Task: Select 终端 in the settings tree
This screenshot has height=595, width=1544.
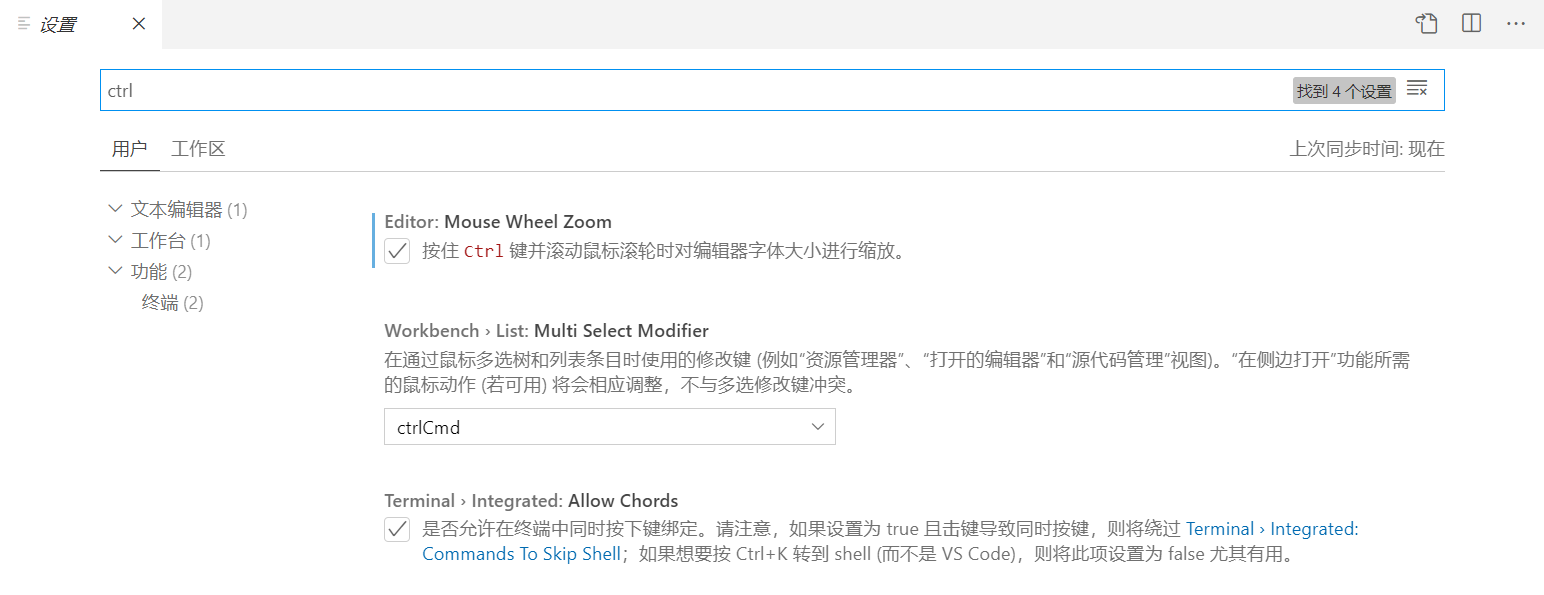Action: [x=160, y=303]
